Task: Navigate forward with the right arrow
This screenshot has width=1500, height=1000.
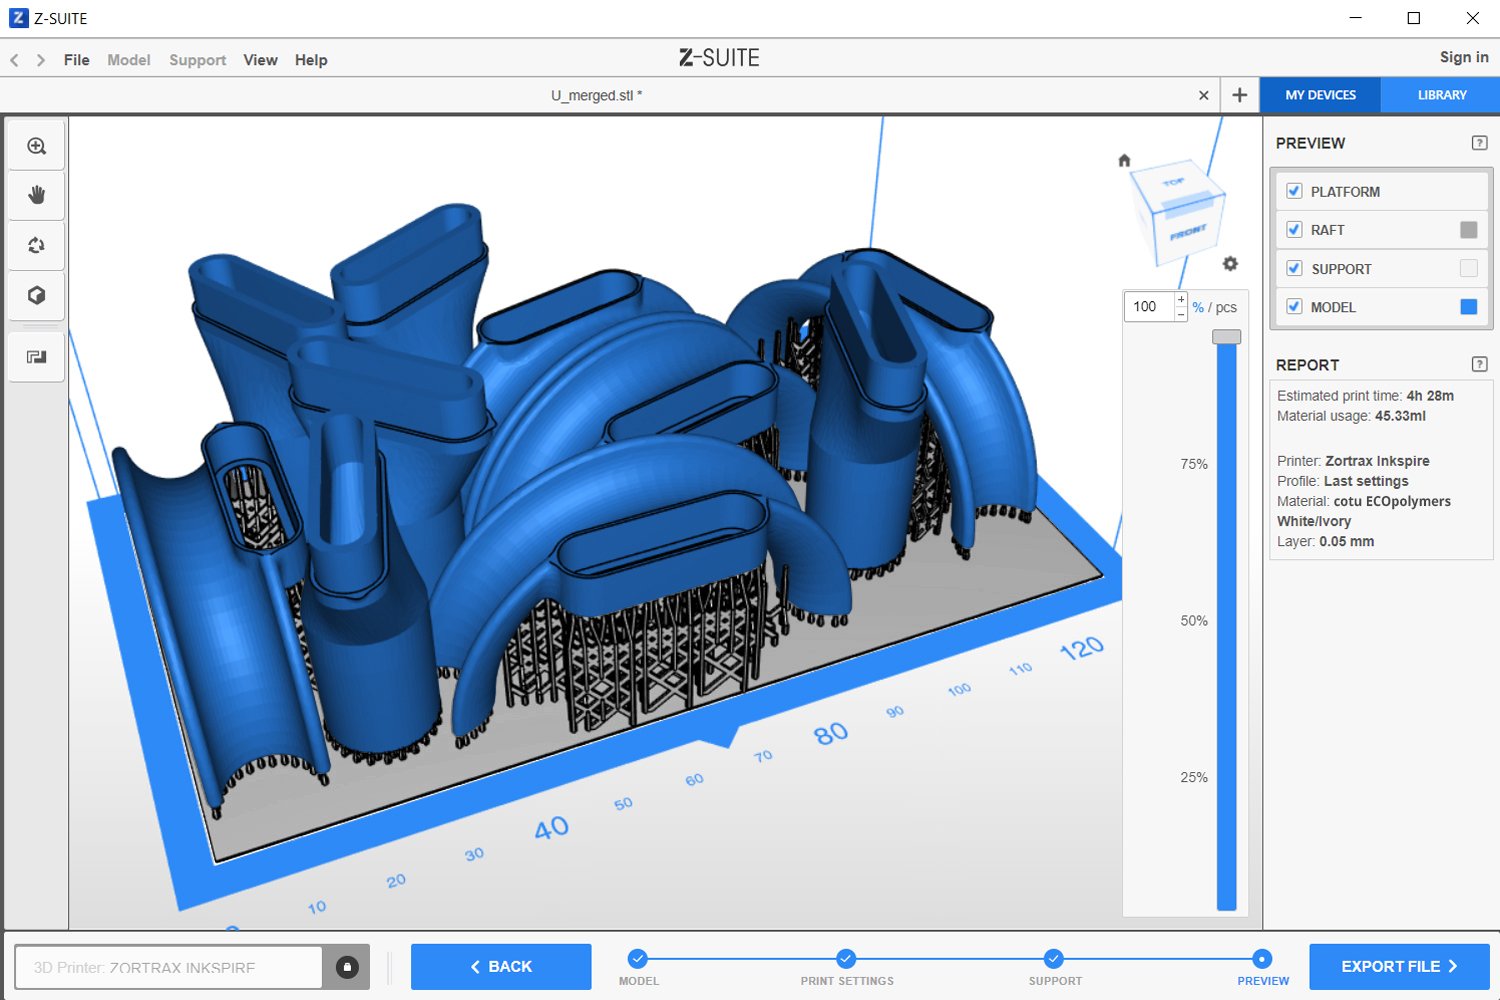Action: [41, 60]
